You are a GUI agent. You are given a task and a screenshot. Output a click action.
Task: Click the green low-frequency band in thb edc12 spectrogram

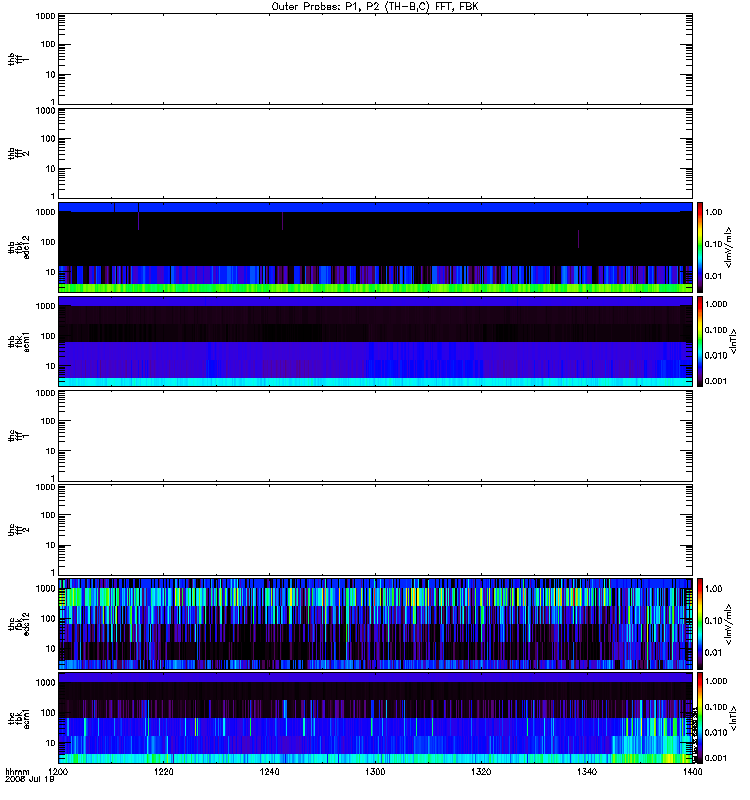pyautogui.click(x=375, y=288)
